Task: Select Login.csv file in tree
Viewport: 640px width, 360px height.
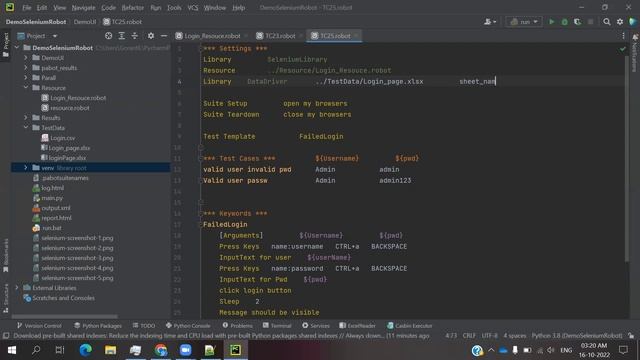Action: coord(62,138)
